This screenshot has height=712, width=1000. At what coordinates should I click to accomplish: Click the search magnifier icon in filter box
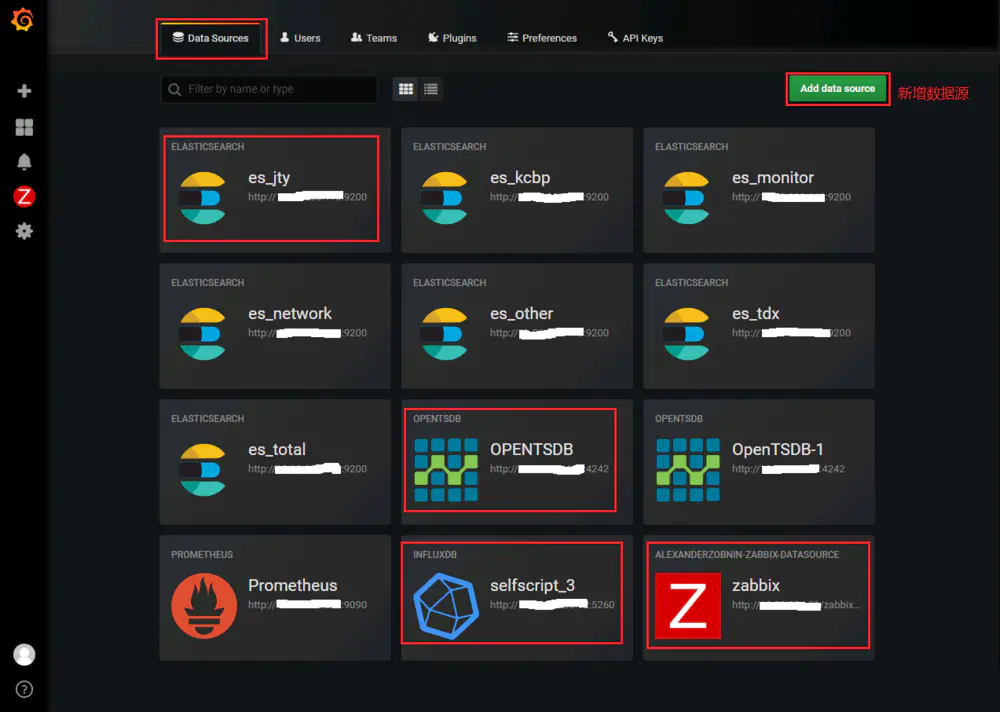[x=174, y=90]
